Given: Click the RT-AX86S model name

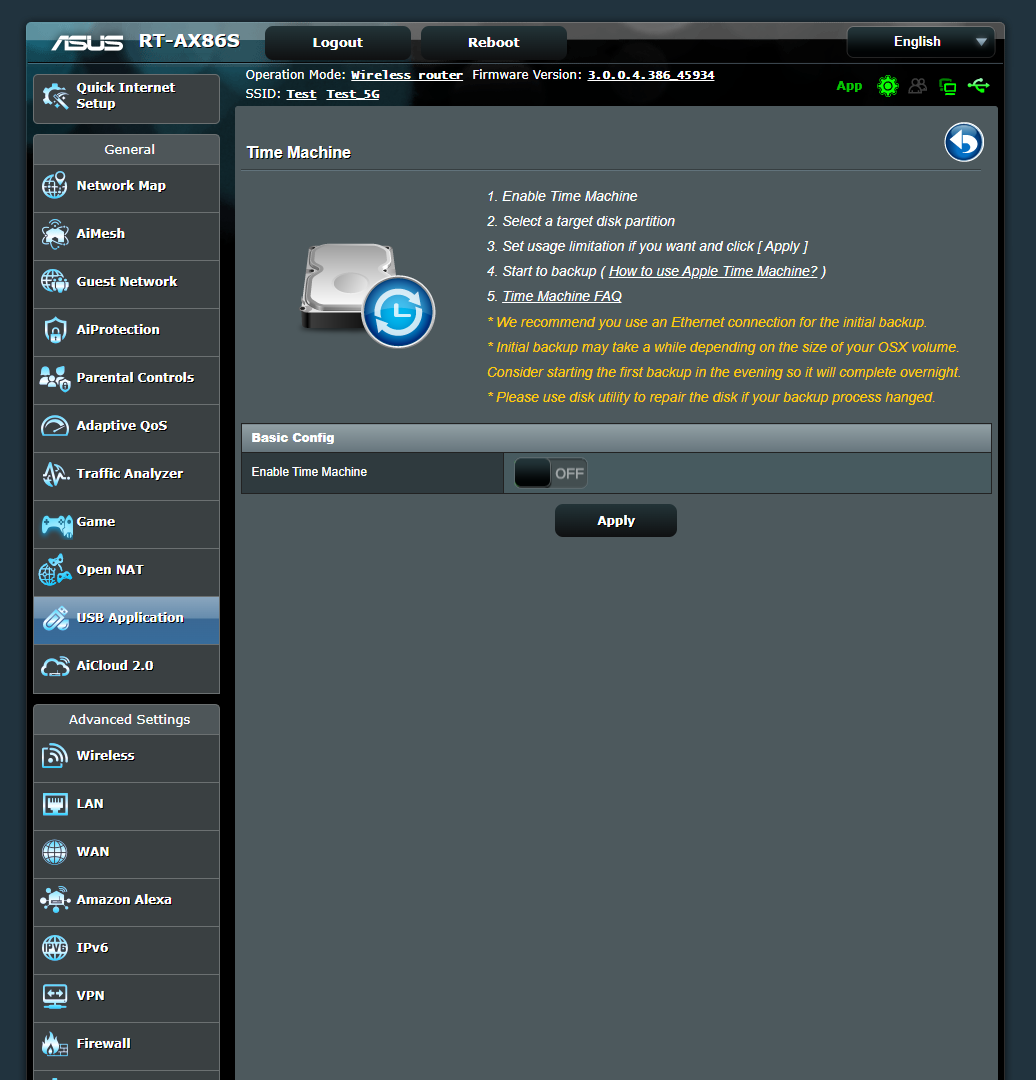Looking at the screenshot, I should 189,41.
